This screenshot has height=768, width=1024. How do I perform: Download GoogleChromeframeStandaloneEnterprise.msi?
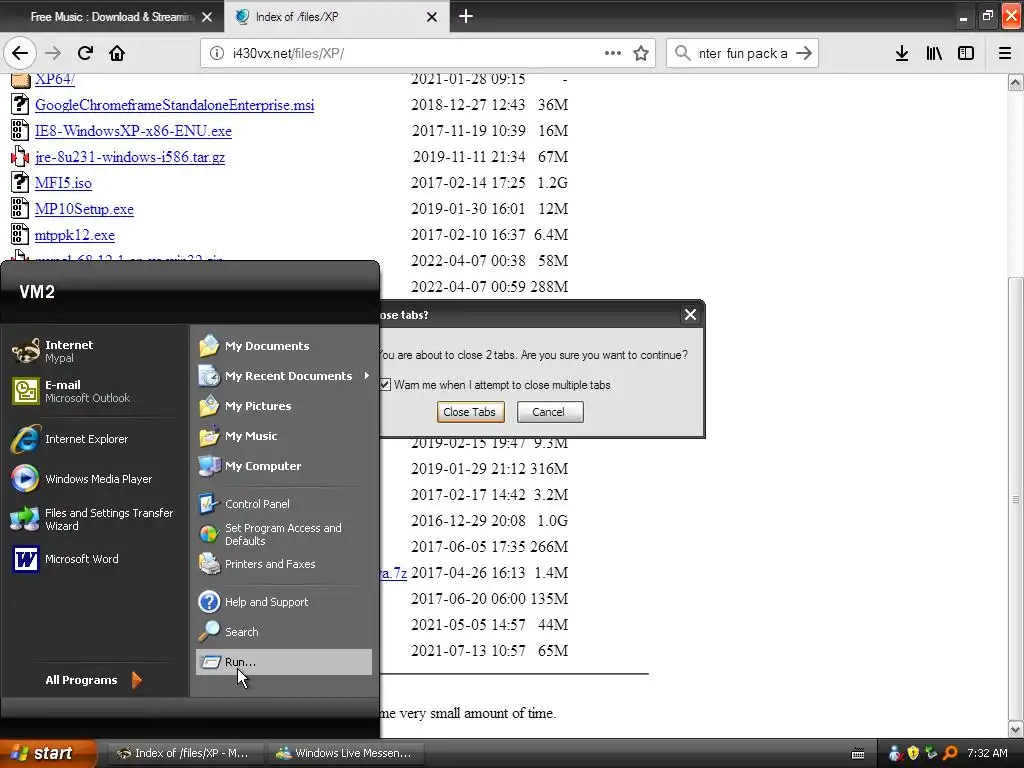pyautogui.click(x=174, y=104)
